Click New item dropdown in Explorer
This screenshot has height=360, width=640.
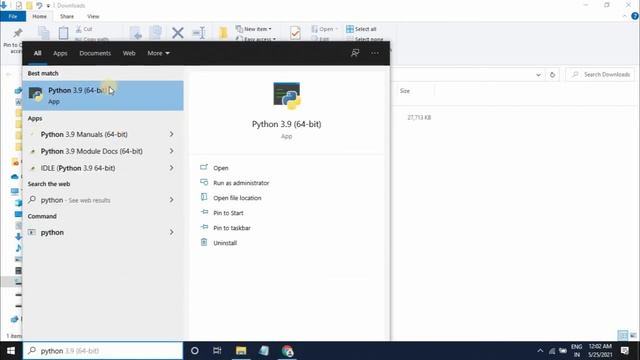click(254, 29)
